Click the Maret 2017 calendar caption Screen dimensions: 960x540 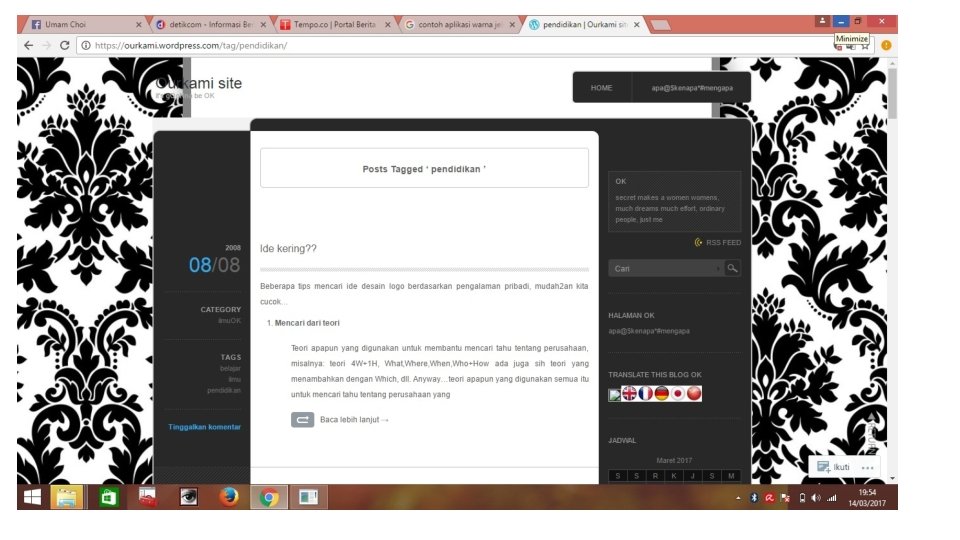(674, 460)
